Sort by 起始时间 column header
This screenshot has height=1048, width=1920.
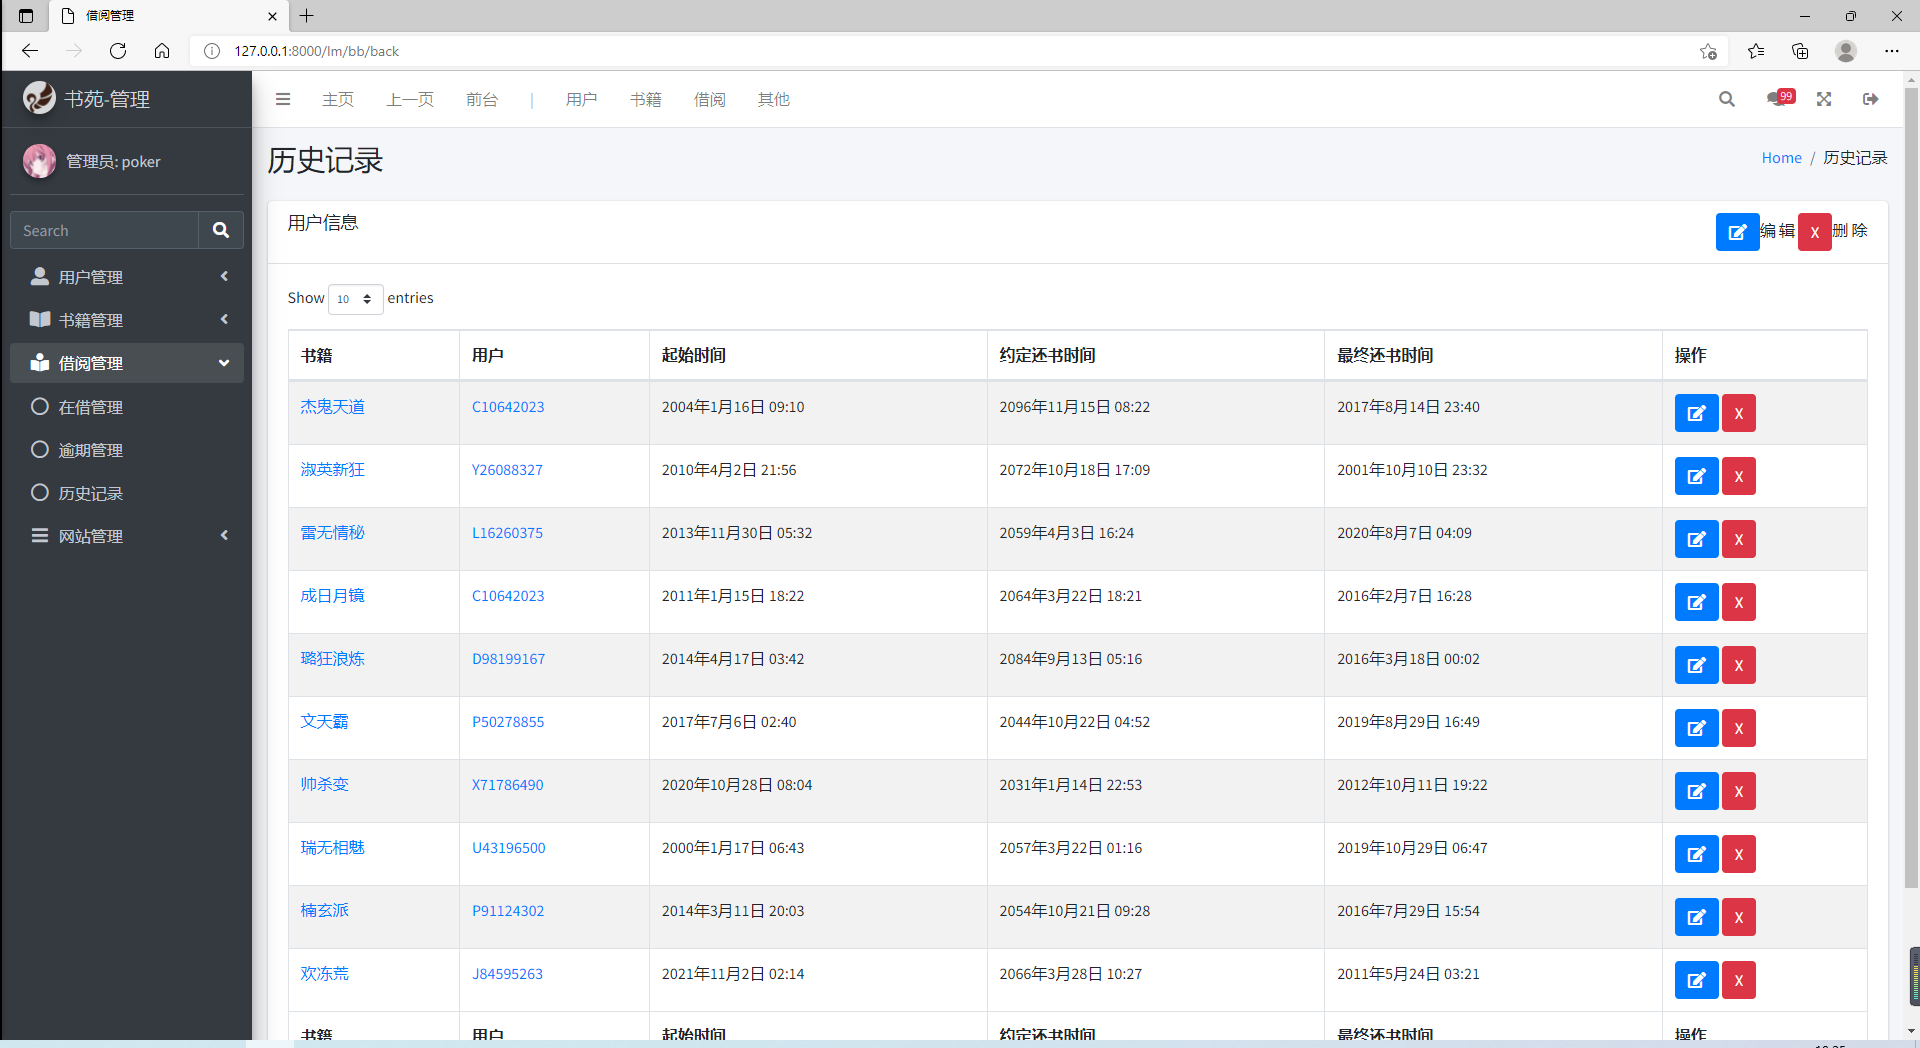pos(818,355)
